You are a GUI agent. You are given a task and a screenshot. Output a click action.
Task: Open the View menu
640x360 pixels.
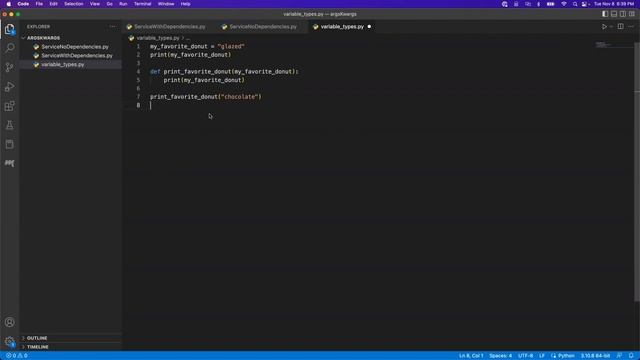(95, 4)
